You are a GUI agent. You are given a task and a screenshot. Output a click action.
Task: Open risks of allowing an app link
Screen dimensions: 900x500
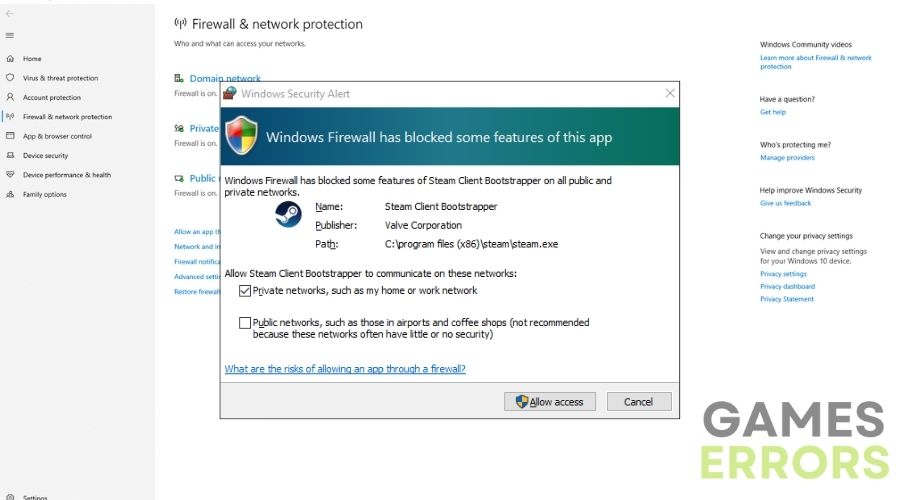(345, 369)
